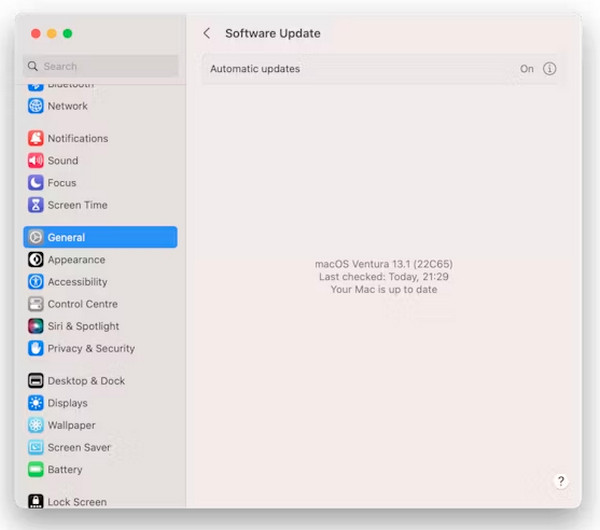The image size is (600, 530).
Task: Click the Last checked time text
Action: [x=384, y=277]
